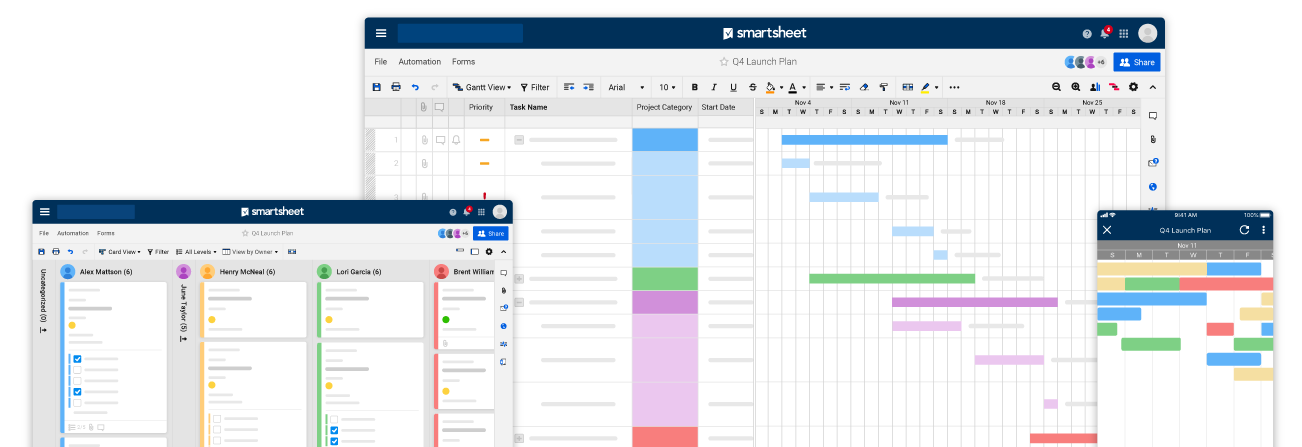Uncheck first checked subtask in Alex Mattson card
Image resolution: width=1302 pixels, height=447 pixels.
(x=77, y=358)
